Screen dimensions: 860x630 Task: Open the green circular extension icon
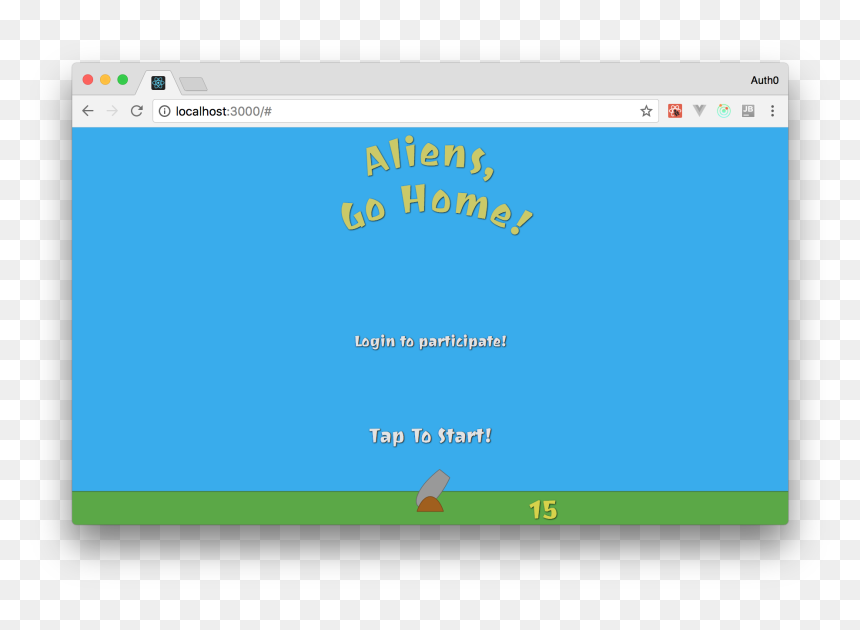[x=723, y=111]
